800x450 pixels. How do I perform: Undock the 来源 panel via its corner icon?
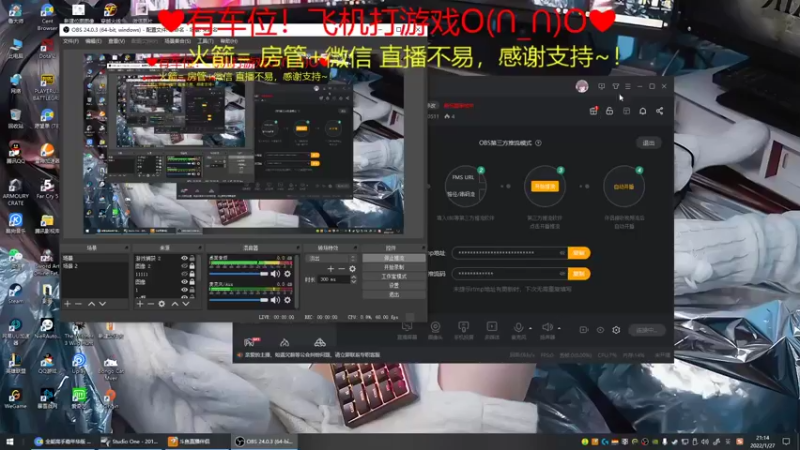pos(199,247)
